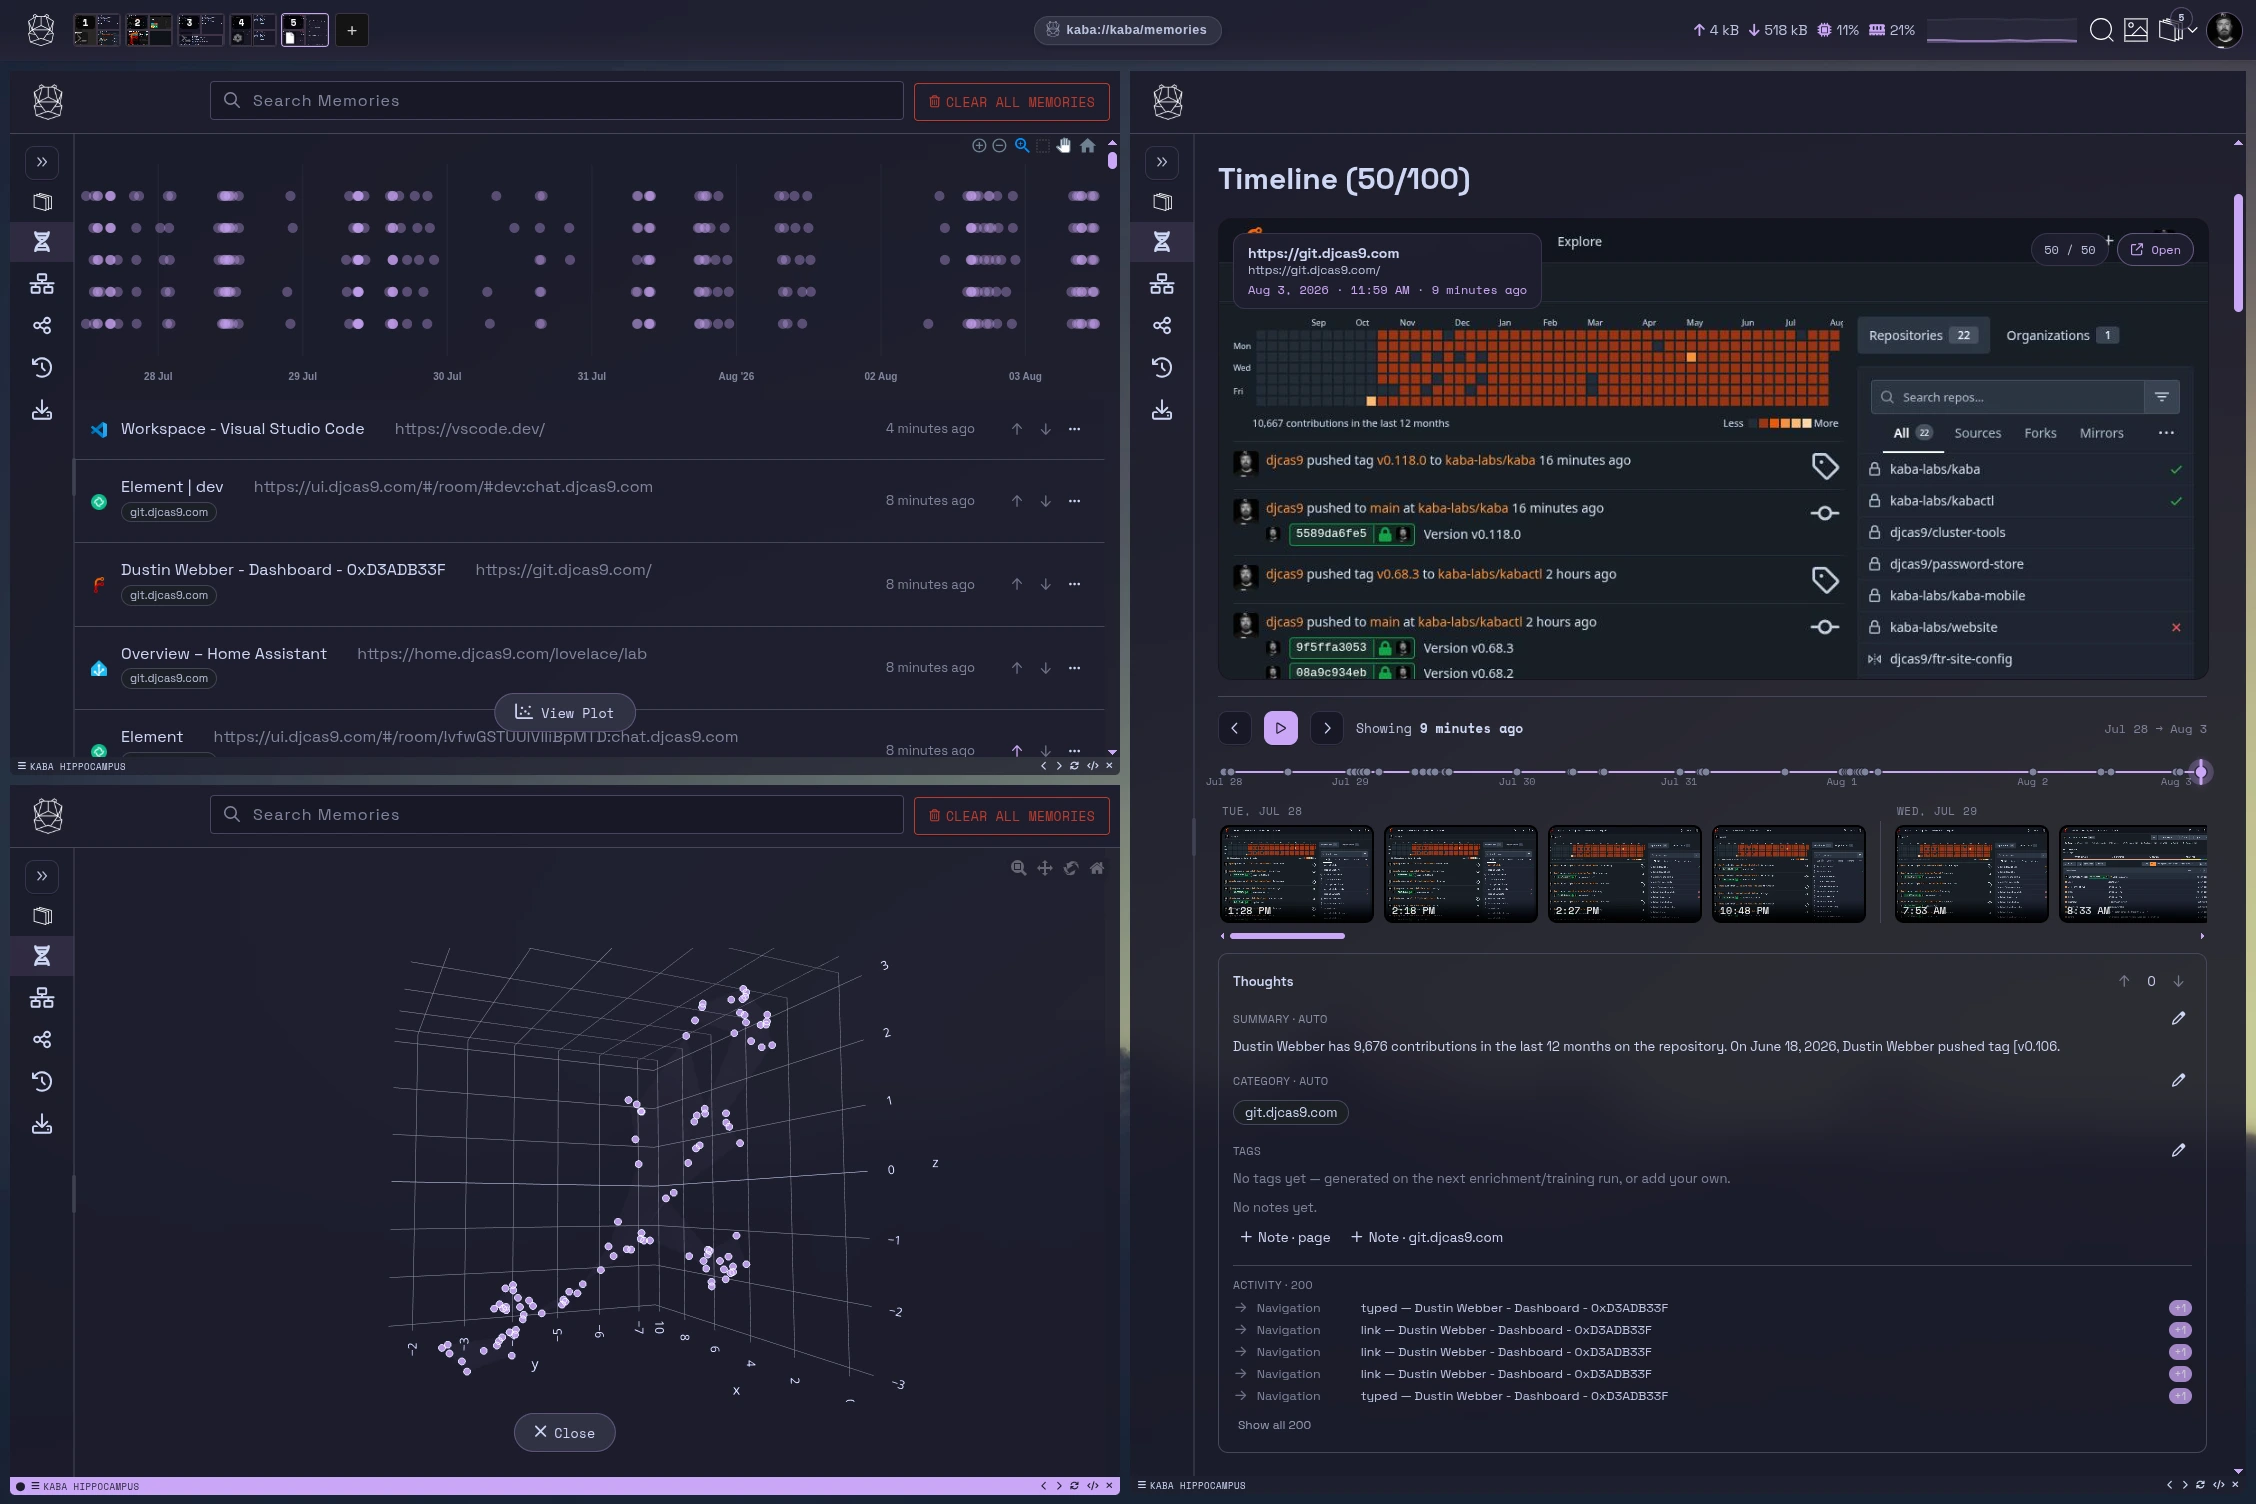Open the image gallery icon in top bar
2256x1504 pixels.
click(2136, 30)
